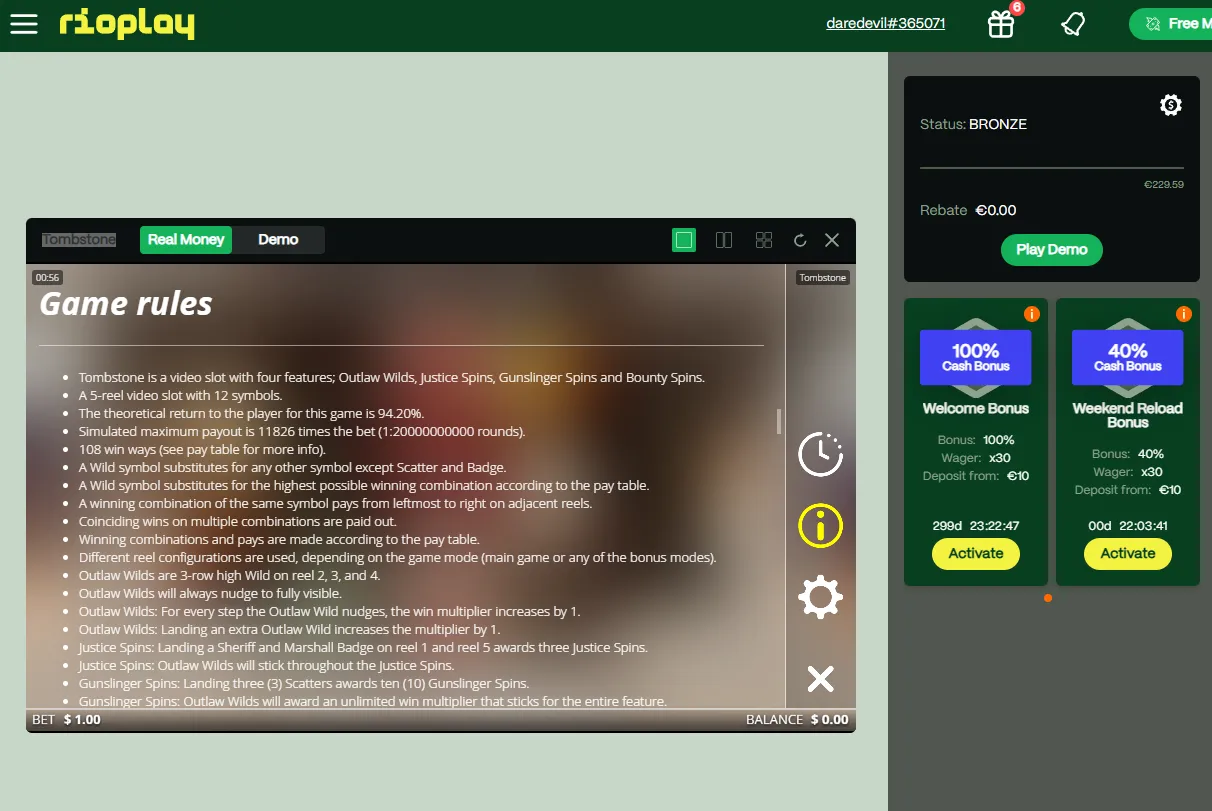
Task: Click the BRONZE status progress bar
Action: click(x=1052, y=167)
